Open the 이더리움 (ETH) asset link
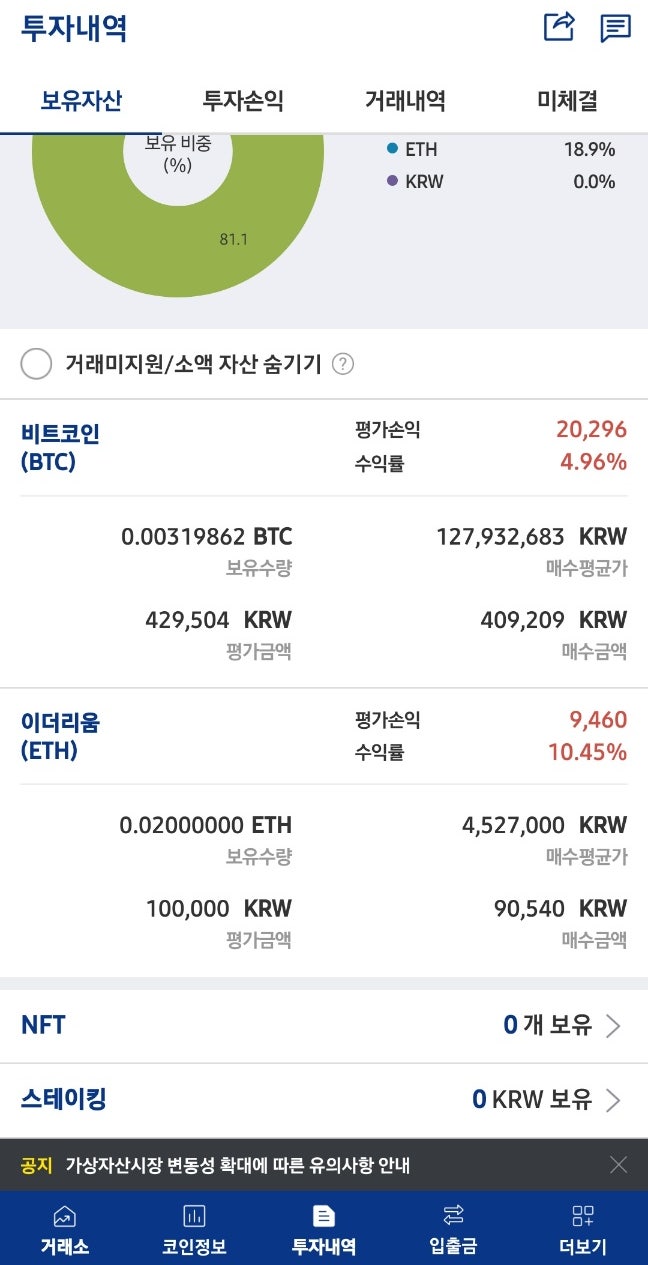 pyautogui.click(x=60, y=736)
